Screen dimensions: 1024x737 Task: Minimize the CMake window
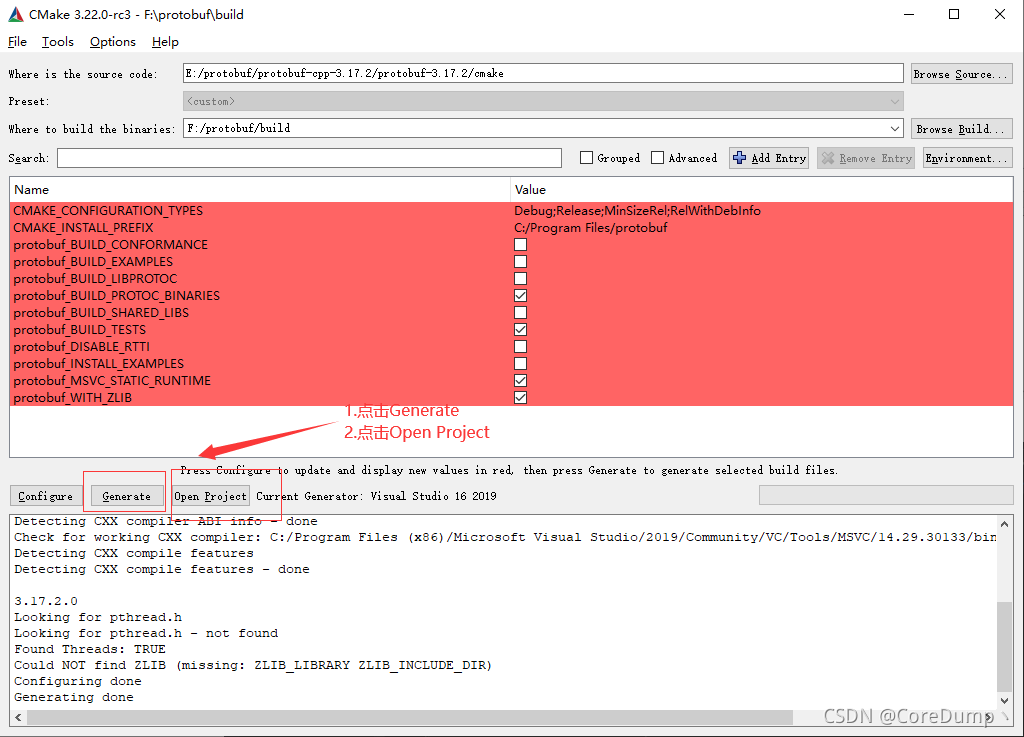(909, 14)
